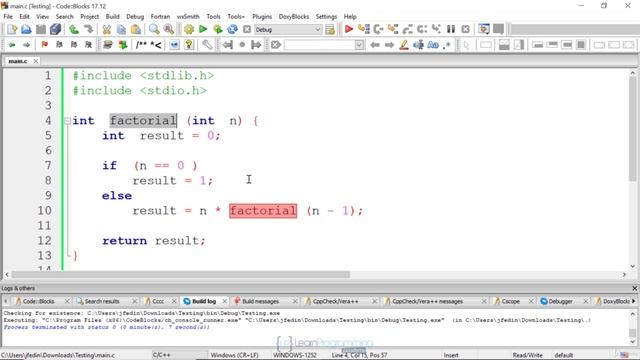This screenshot has height=360, width=640.
Task: Switch to Cccc log tab
Action: pyautogui.click(x=158, y=301)
